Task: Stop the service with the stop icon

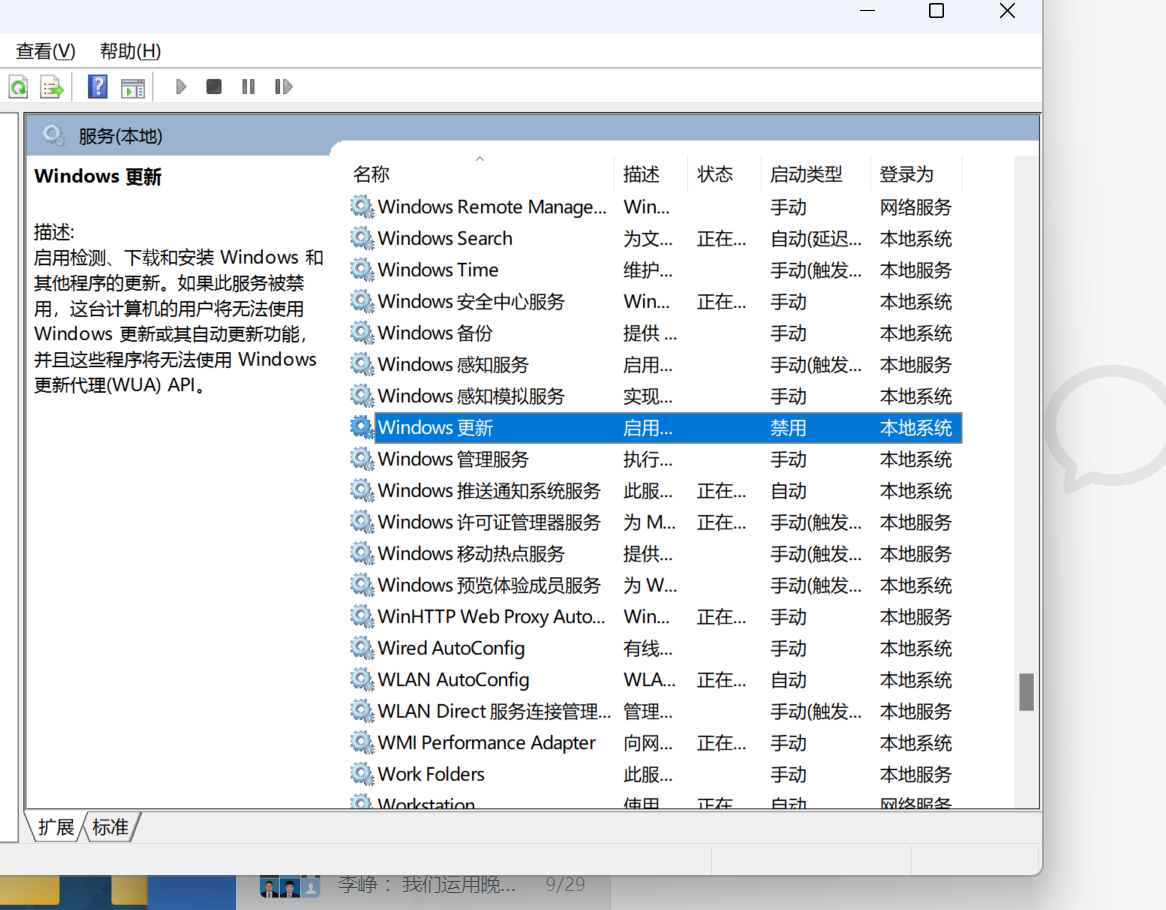Action: 214,87
